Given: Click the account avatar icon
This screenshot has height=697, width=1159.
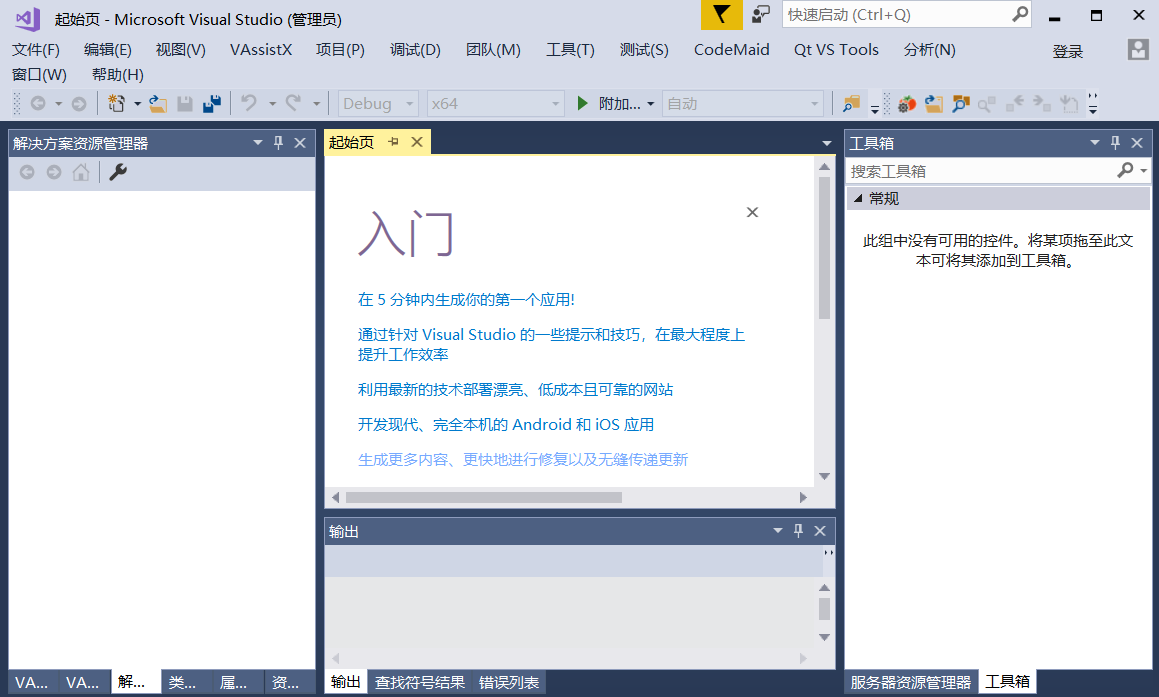Looking at the screenshot, I should (1138, 50).
